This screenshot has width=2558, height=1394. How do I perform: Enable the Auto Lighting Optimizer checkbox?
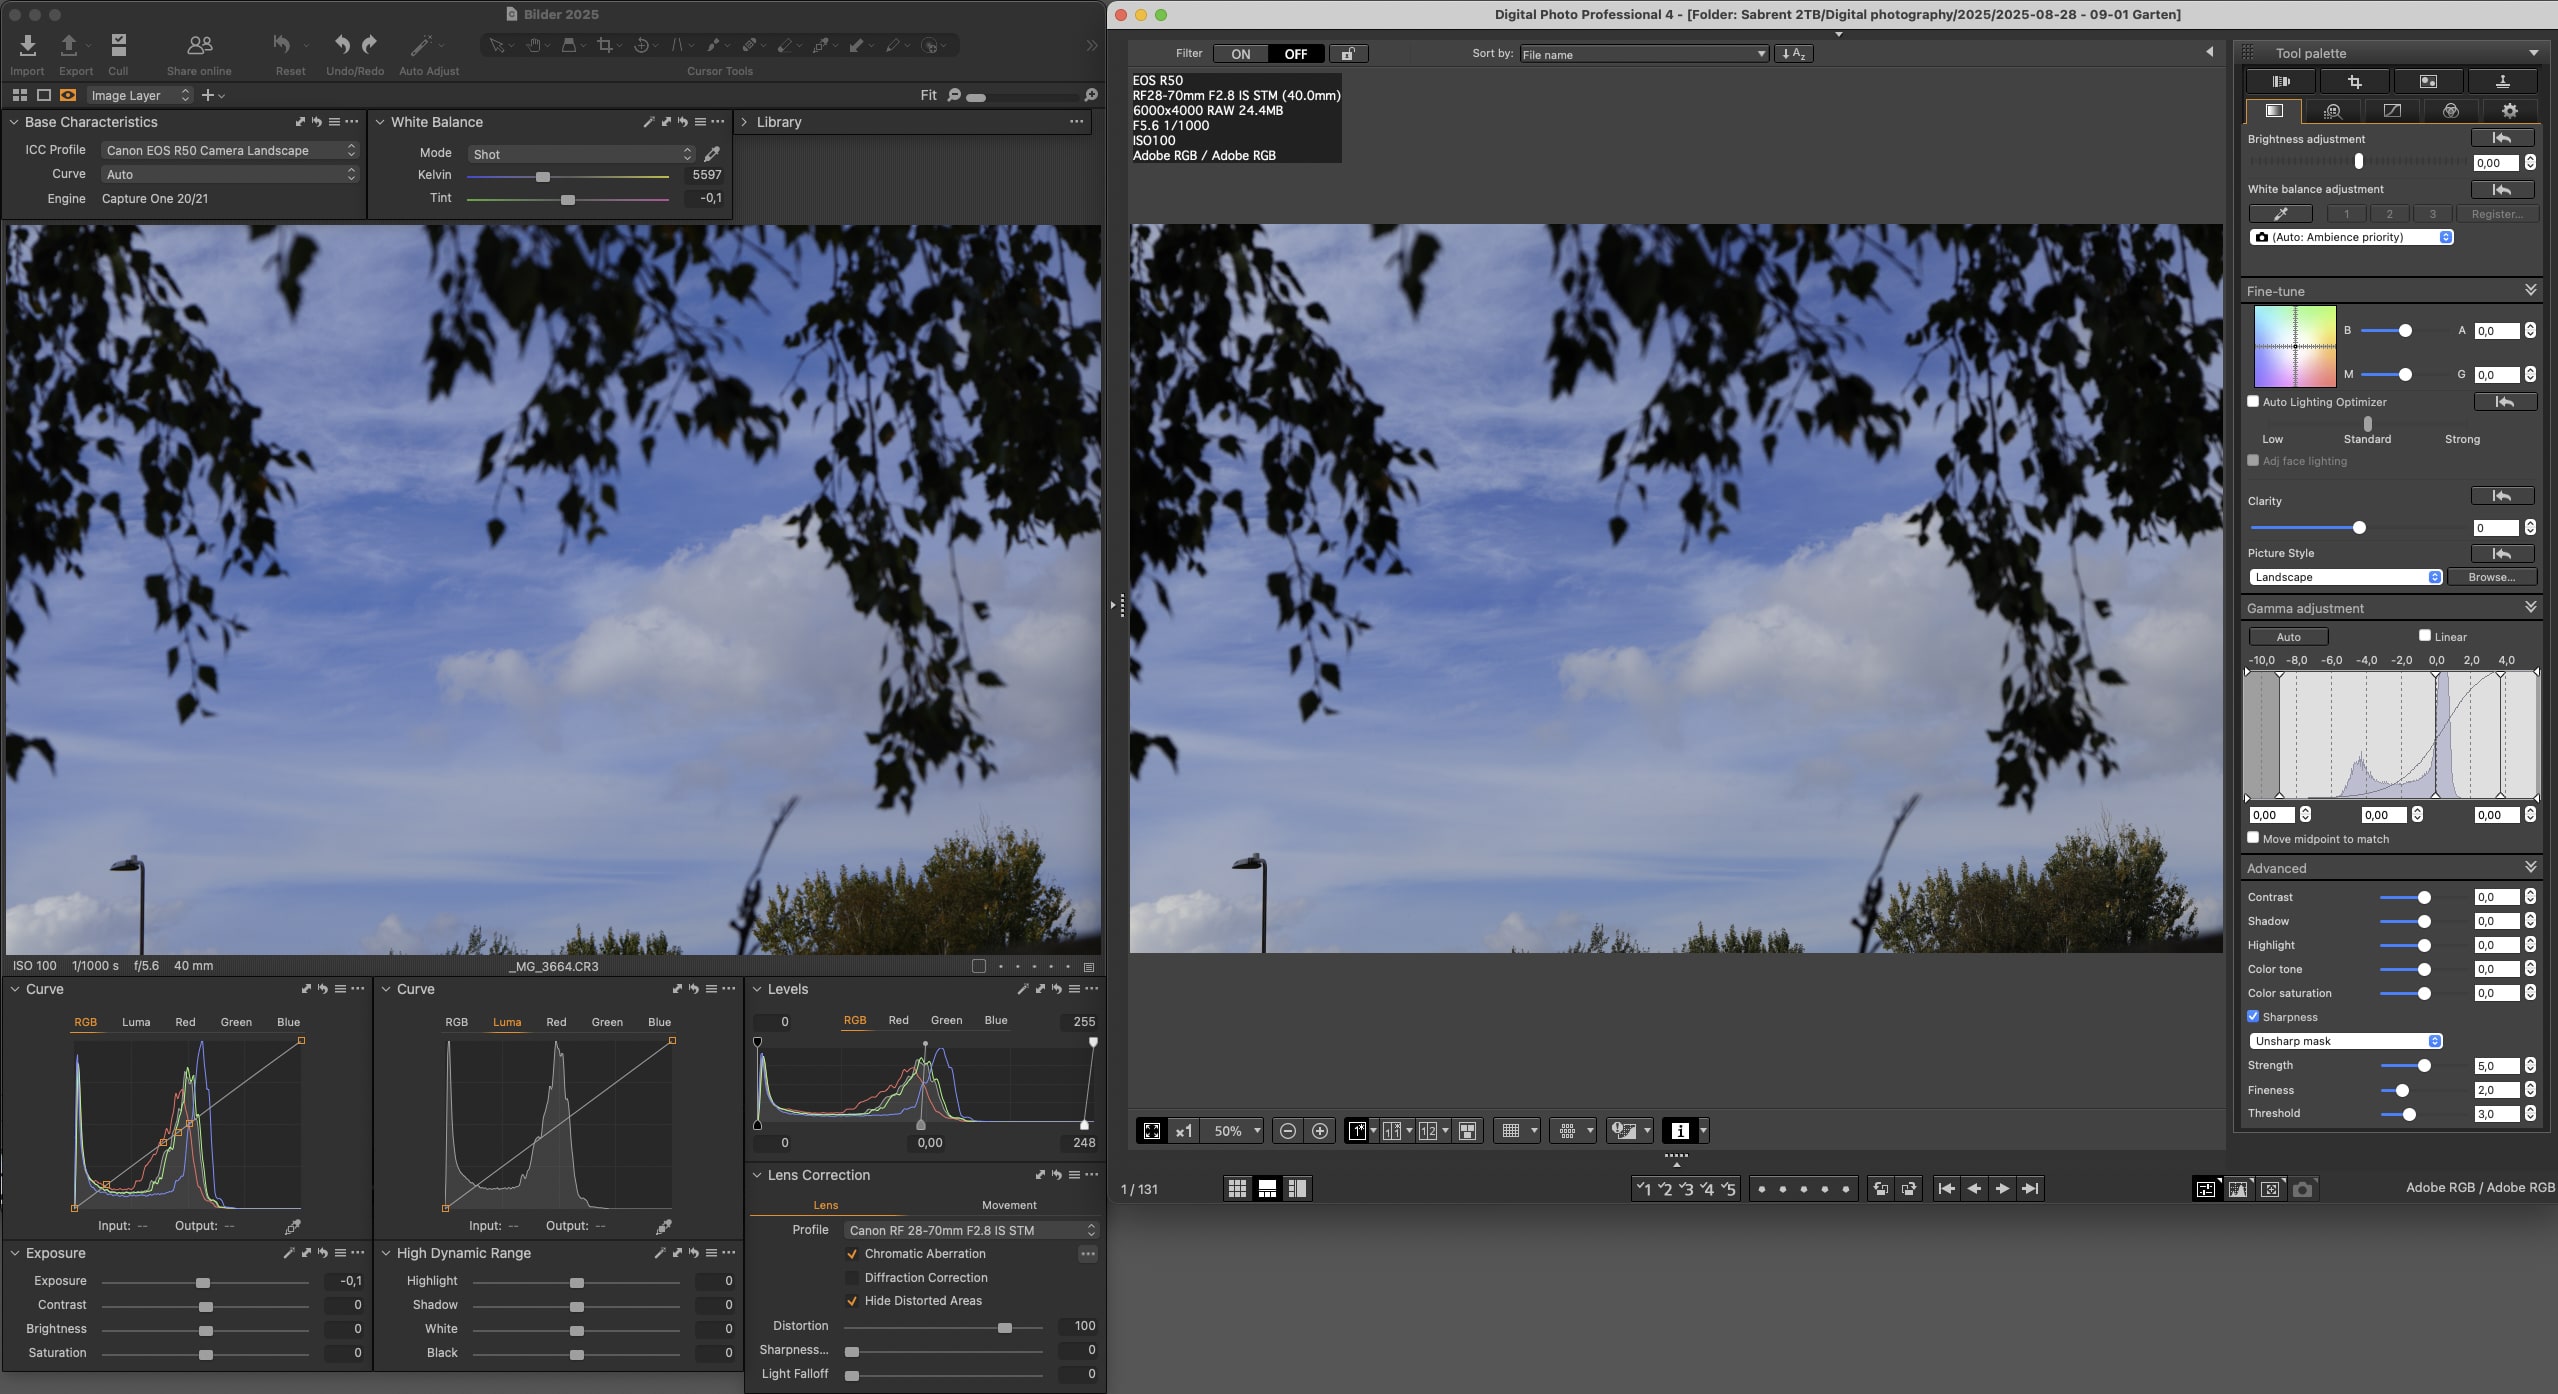[2253, 402]
